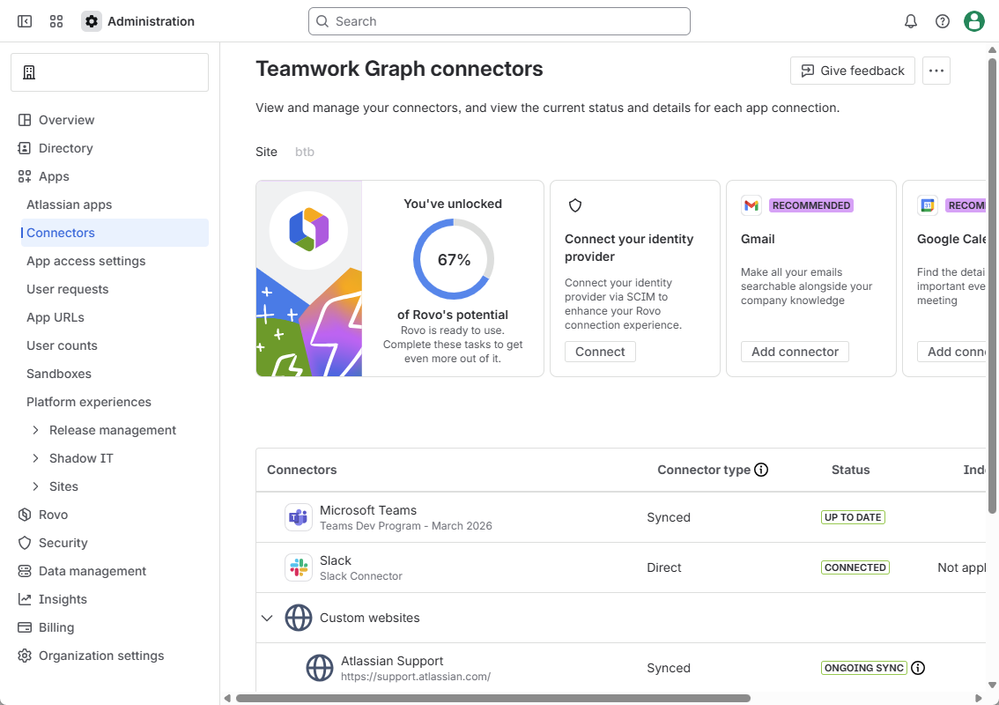Click the organization building icon
This screenshot has height=705, width=999.
[29, 72]
